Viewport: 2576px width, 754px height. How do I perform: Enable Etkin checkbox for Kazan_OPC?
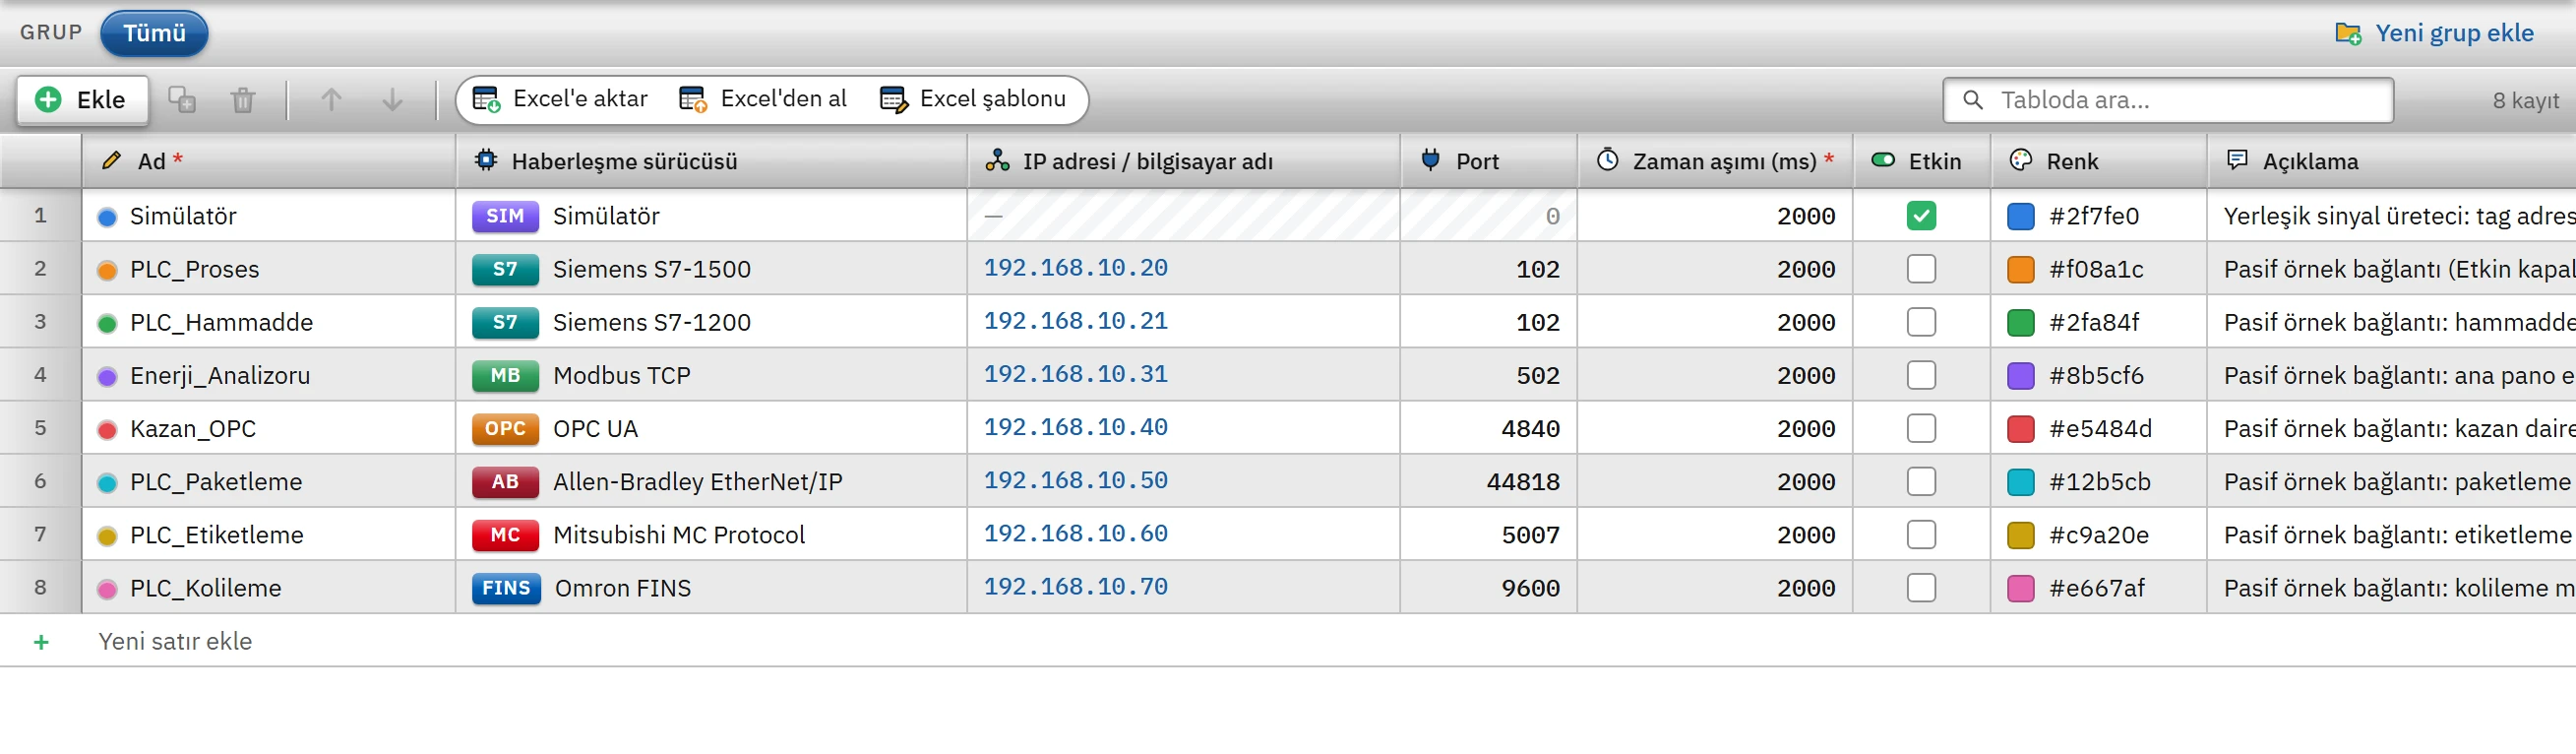tap(1921, 428)
